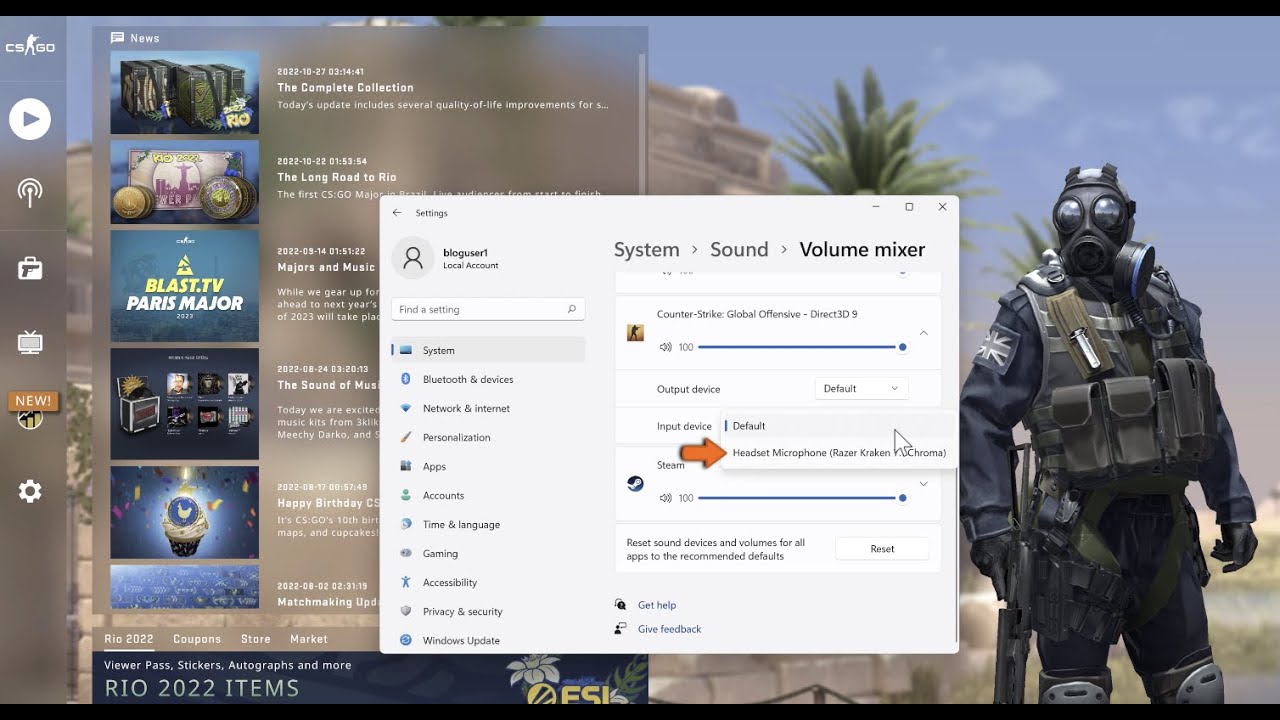The width and height of the screenshot is (1280, 720).
Task: Open Accessibility settings
Action: (x=487, y=582)
